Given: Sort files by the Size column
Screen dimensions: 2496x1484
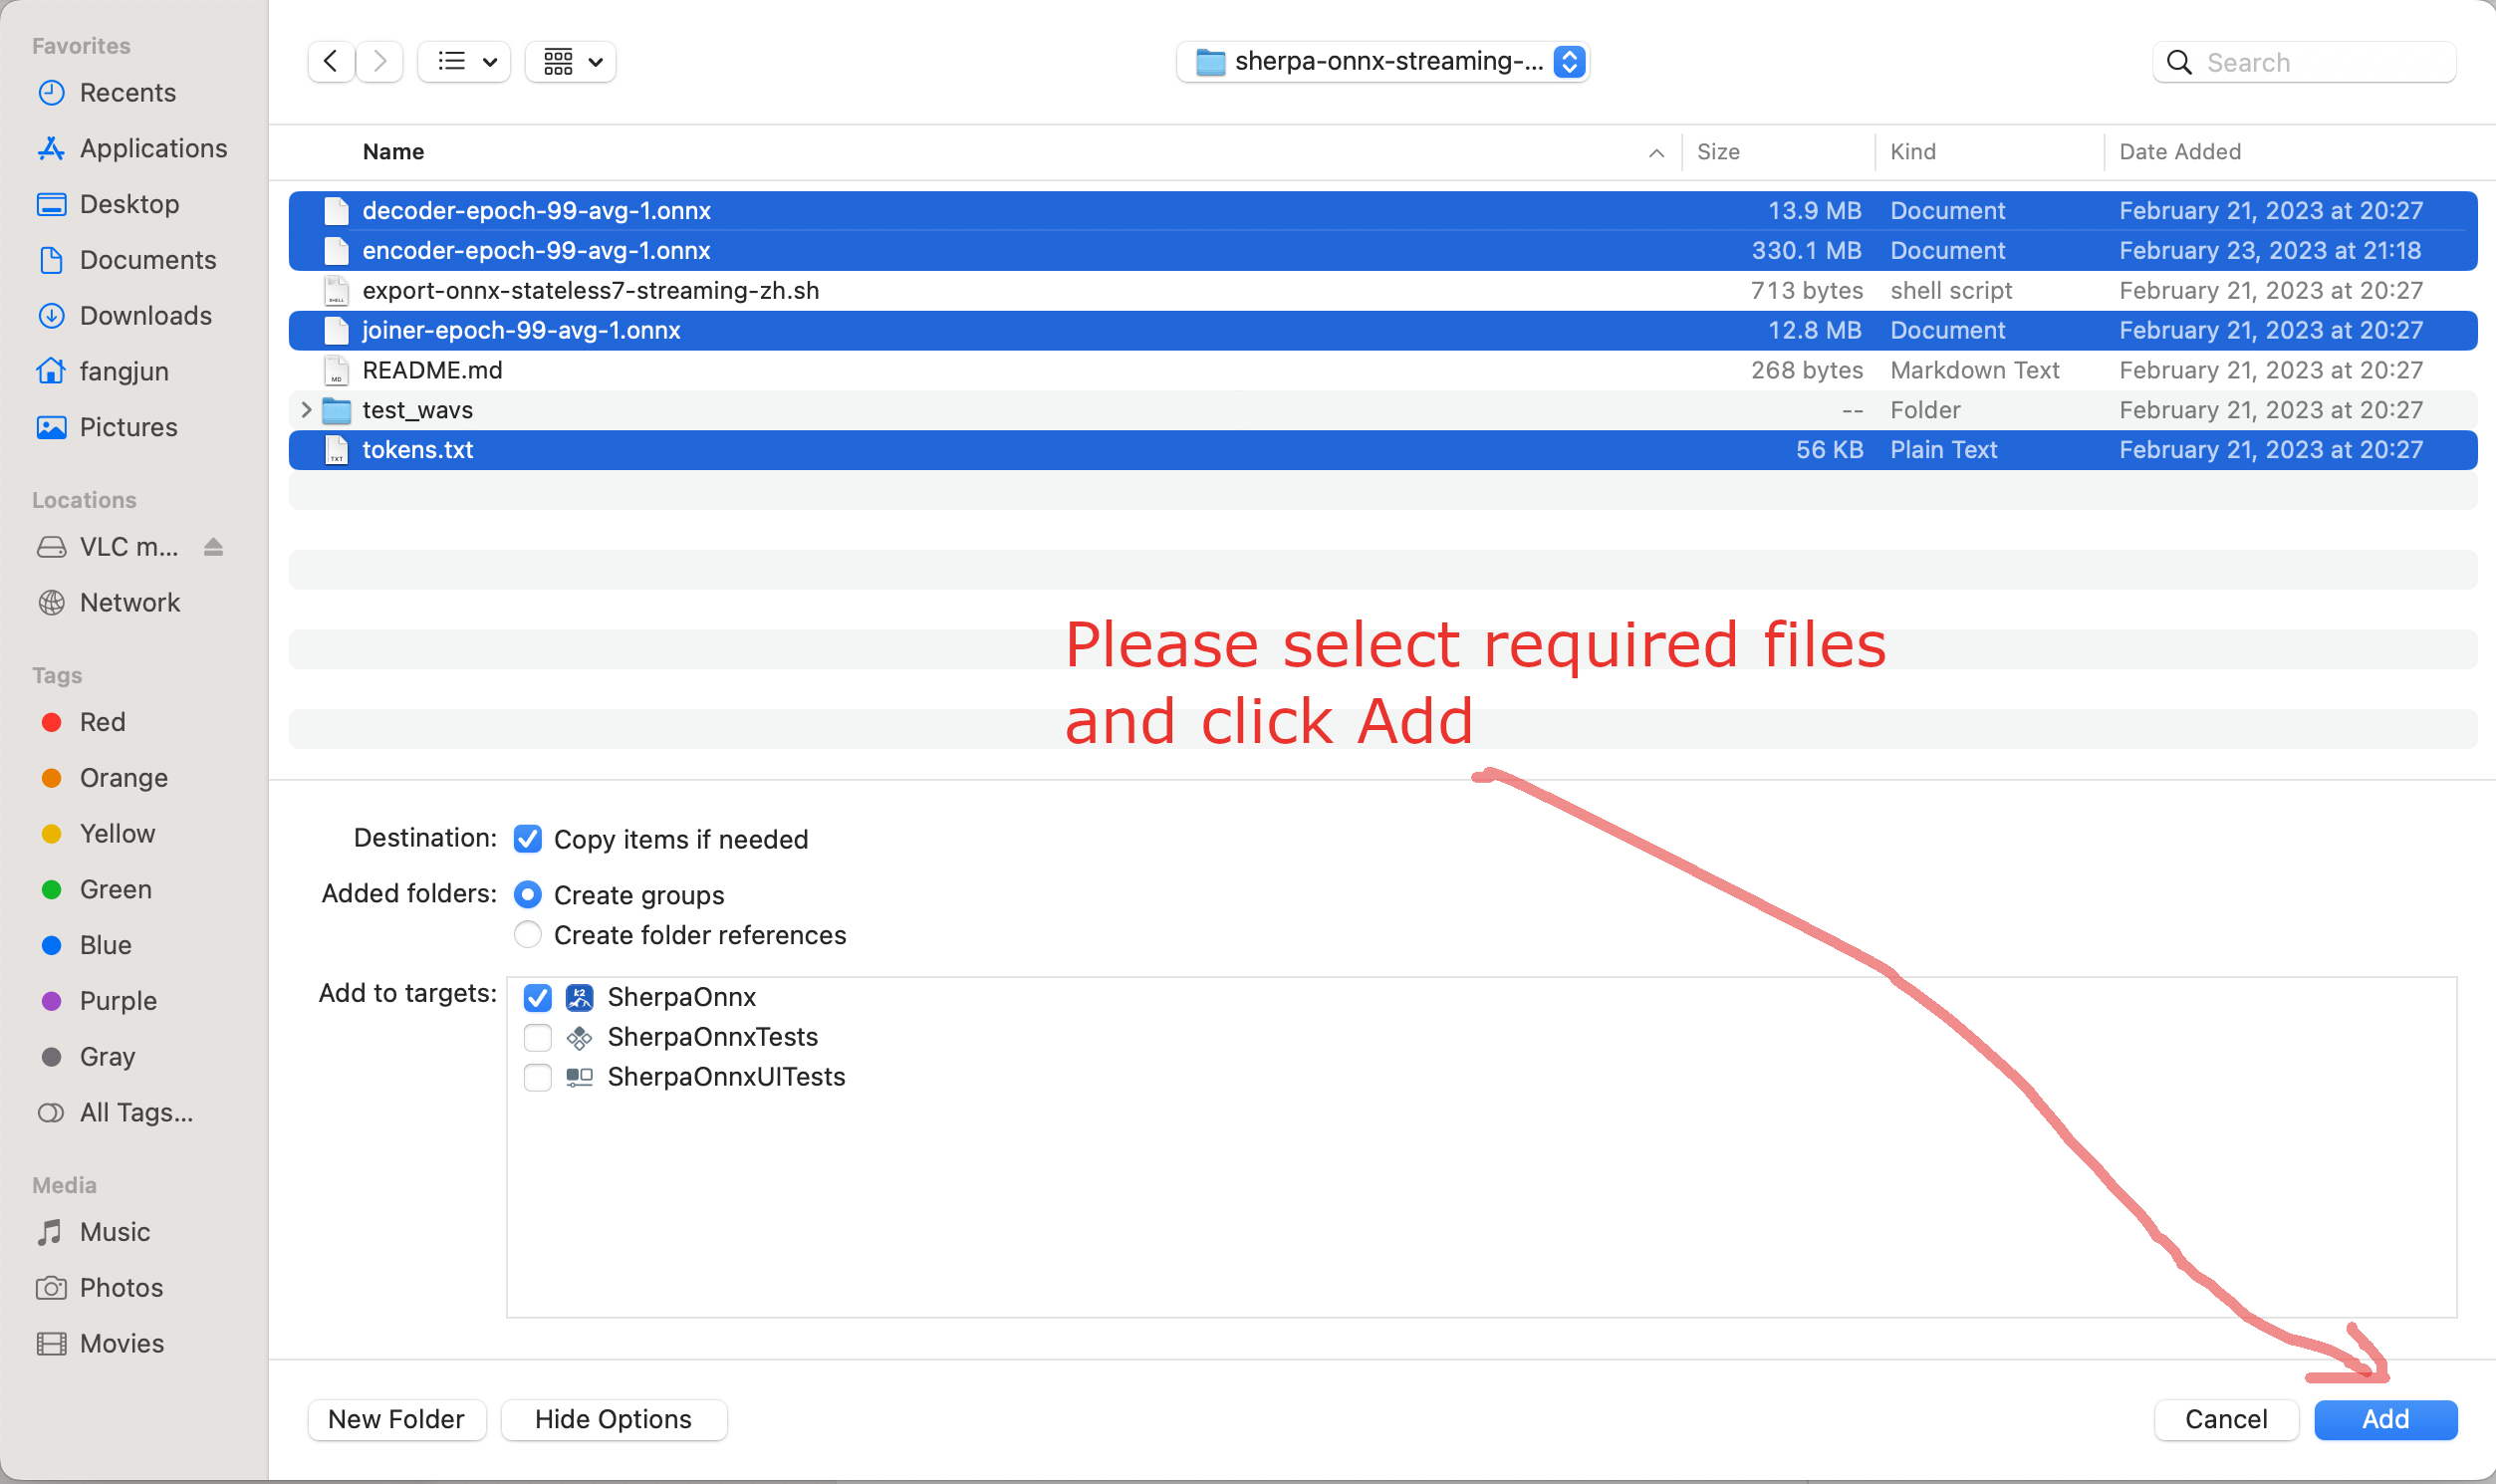Looking at the screenshot, I should [x=1718, y=152].
